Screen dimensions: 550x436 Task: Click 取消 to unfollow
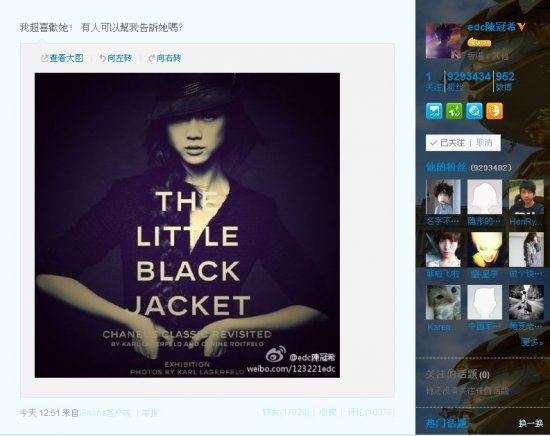tap(484, 143)
